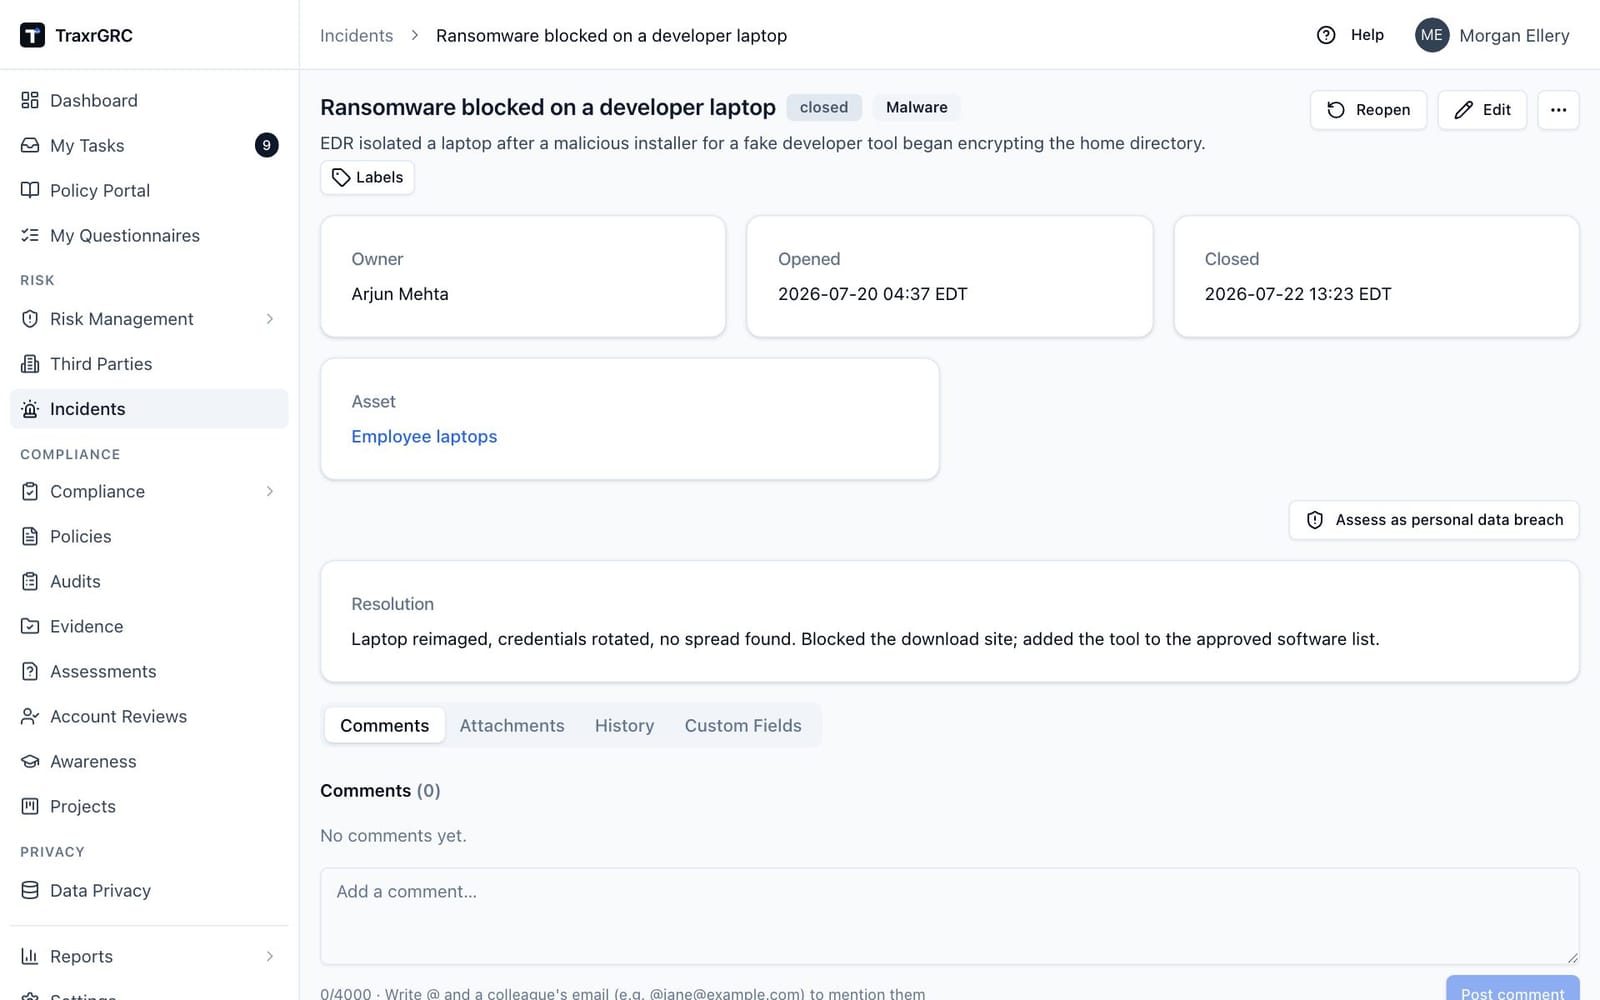Click the Policies document icon
This screenshot has height=1000, width=1600.
[30, 536]
